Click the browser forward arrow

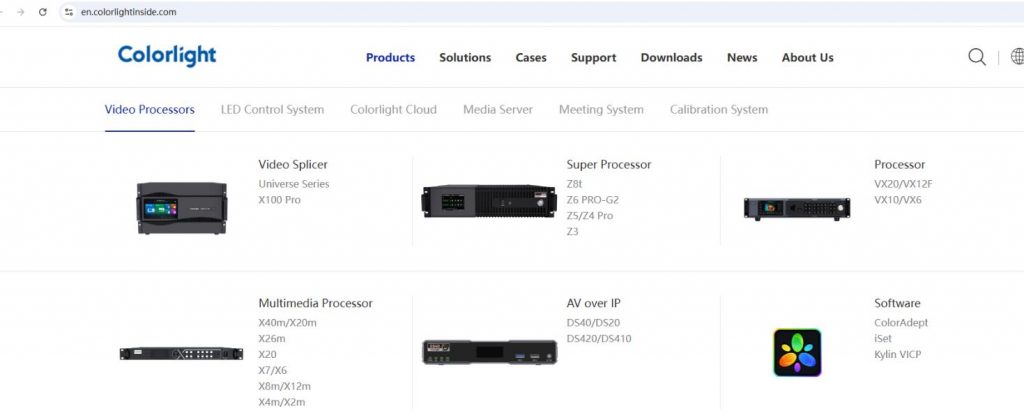(x=20, y=12)
